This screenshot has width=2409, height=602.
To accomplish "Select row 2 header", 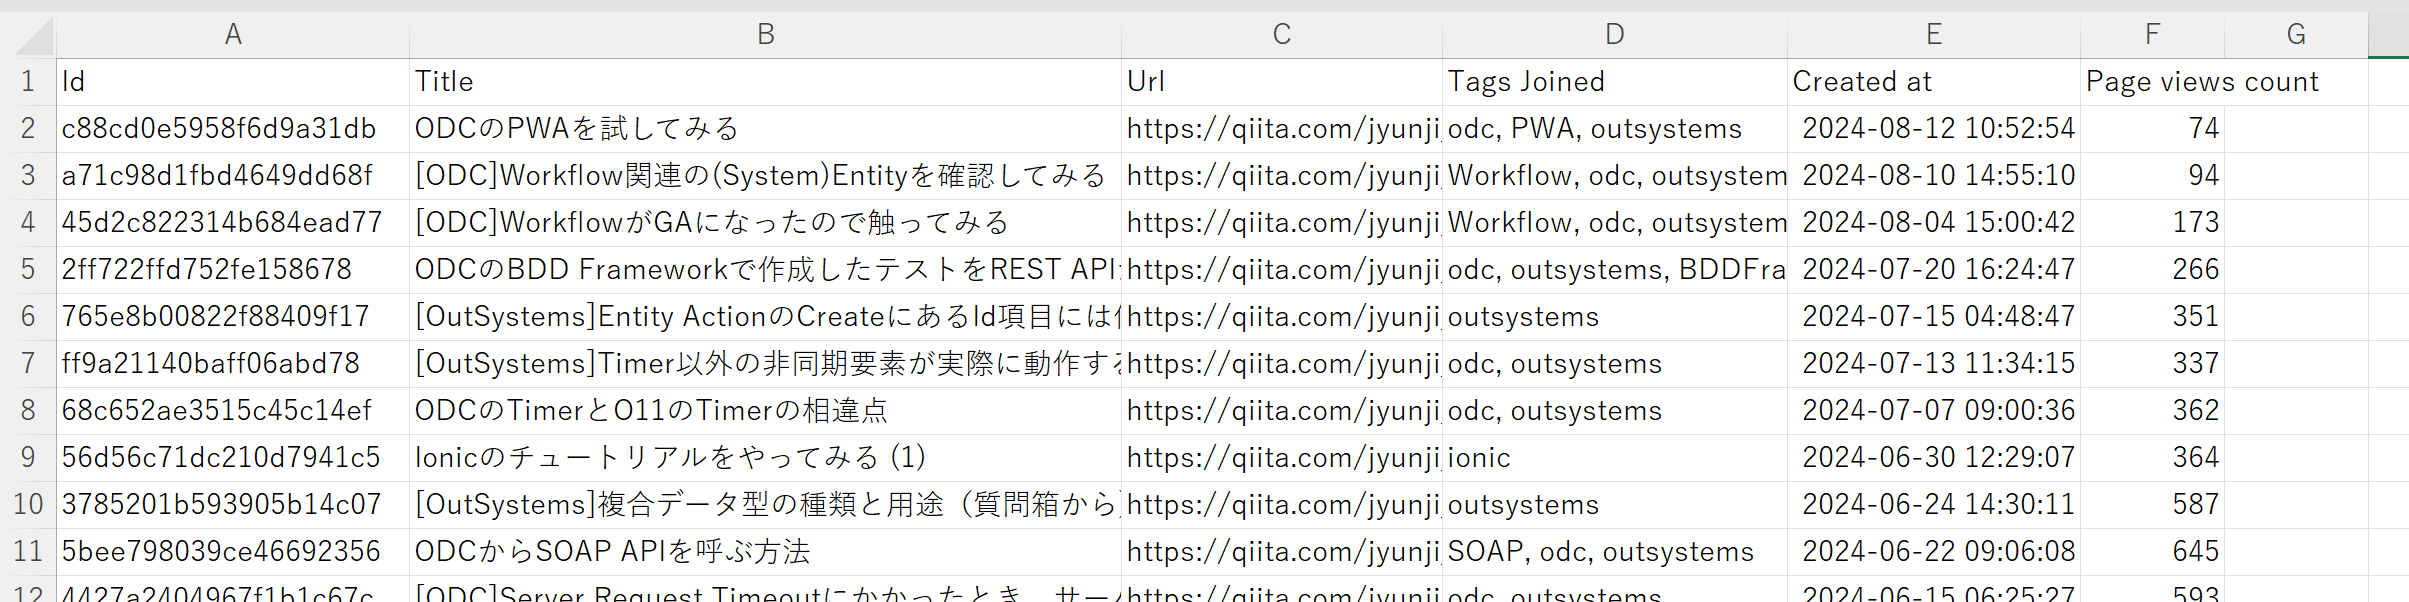I will point(28,129).
